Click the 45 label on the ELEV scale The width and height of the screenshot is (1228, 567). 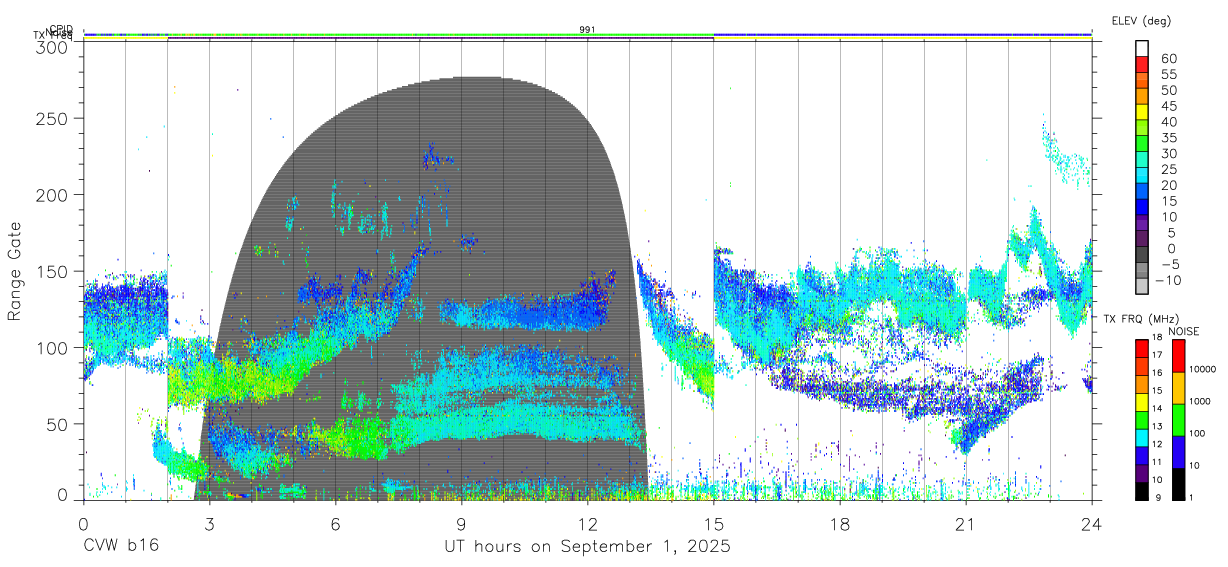pos(1168,106)
